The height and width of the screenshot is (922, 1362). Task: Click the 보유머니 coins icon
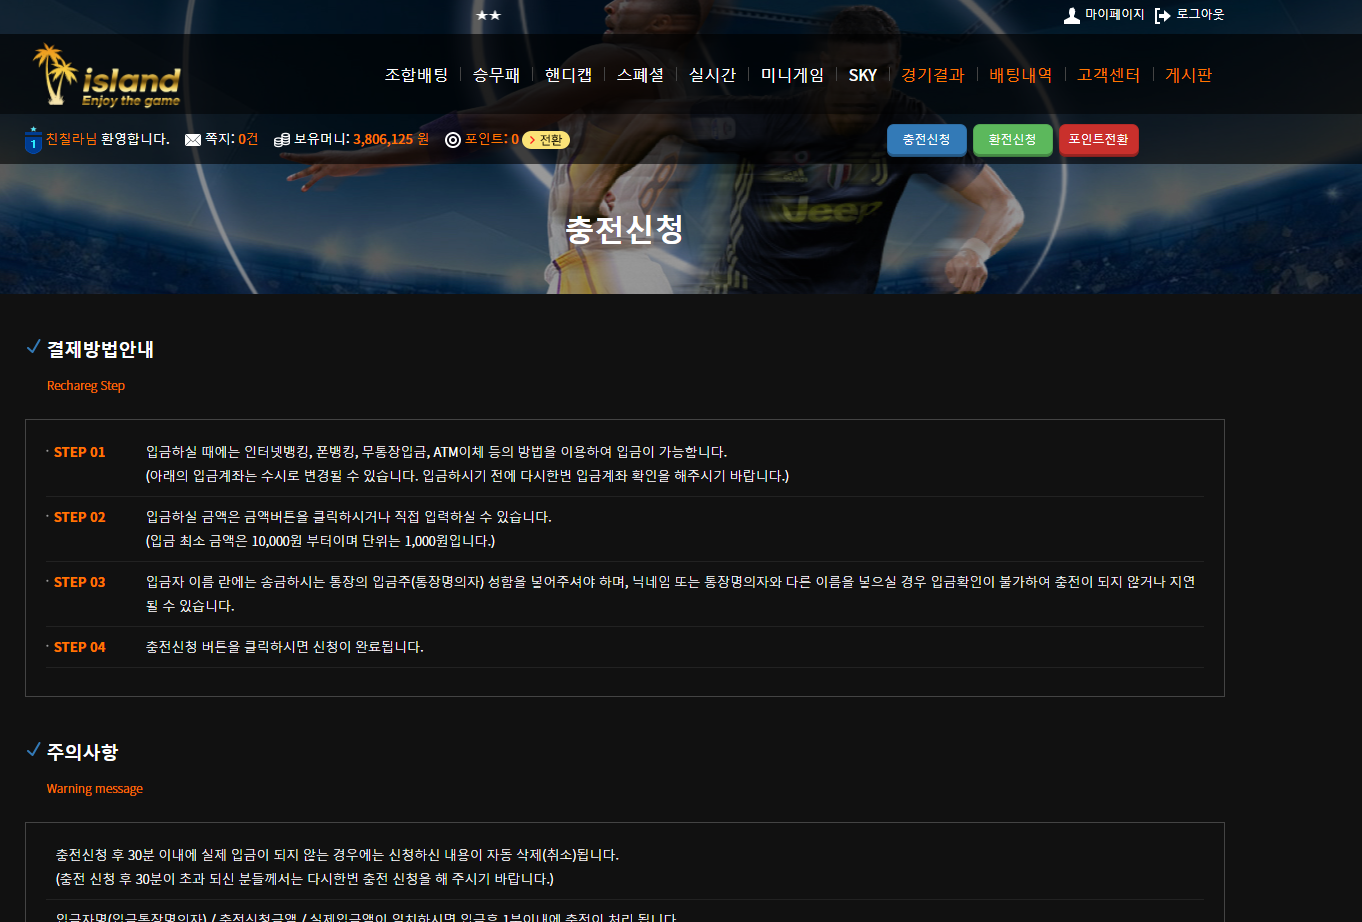click(282, 140)
